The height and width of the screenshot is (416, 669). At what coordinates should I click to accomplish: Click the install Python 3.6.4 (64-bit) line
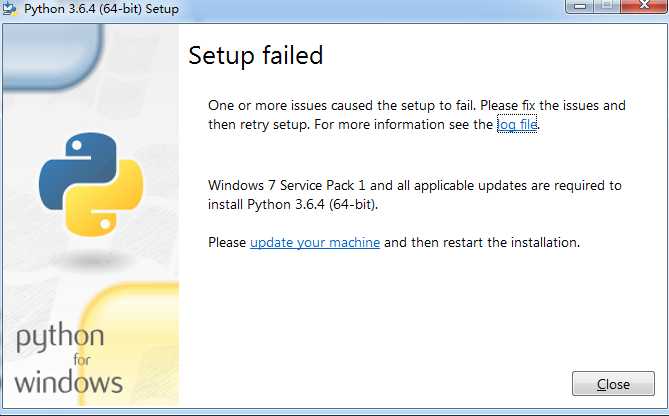coord(293,204)
